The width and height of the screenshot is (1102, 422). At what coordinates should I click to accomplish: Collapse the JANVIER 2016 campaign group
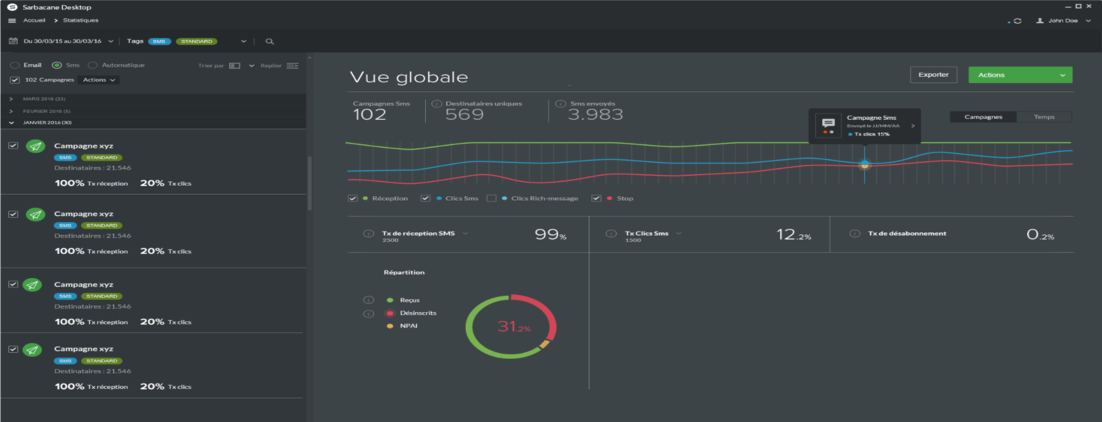[x=11, y=122]
